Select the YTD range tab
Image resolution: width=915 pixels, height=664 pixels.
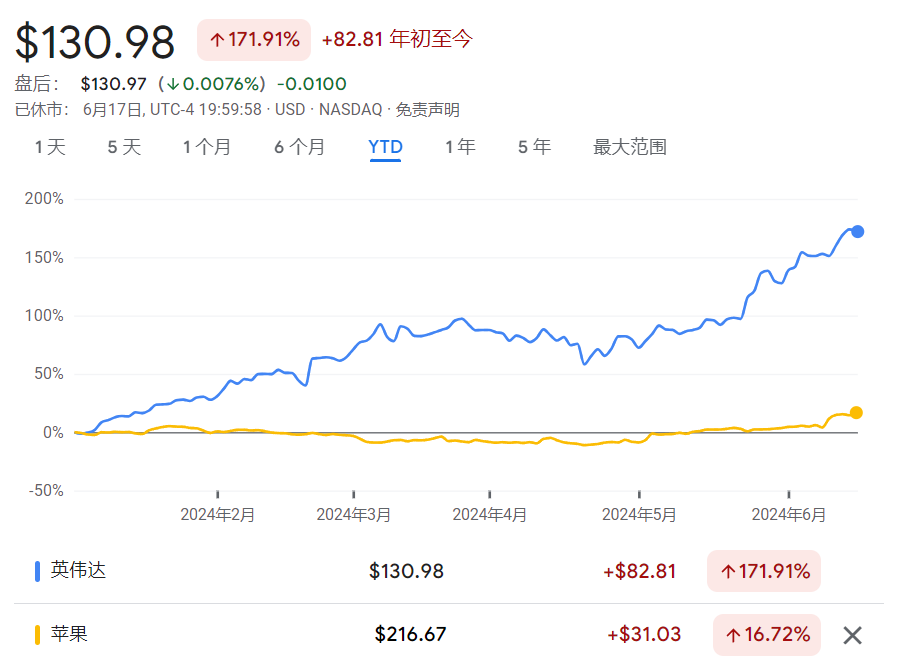[385, 147]
